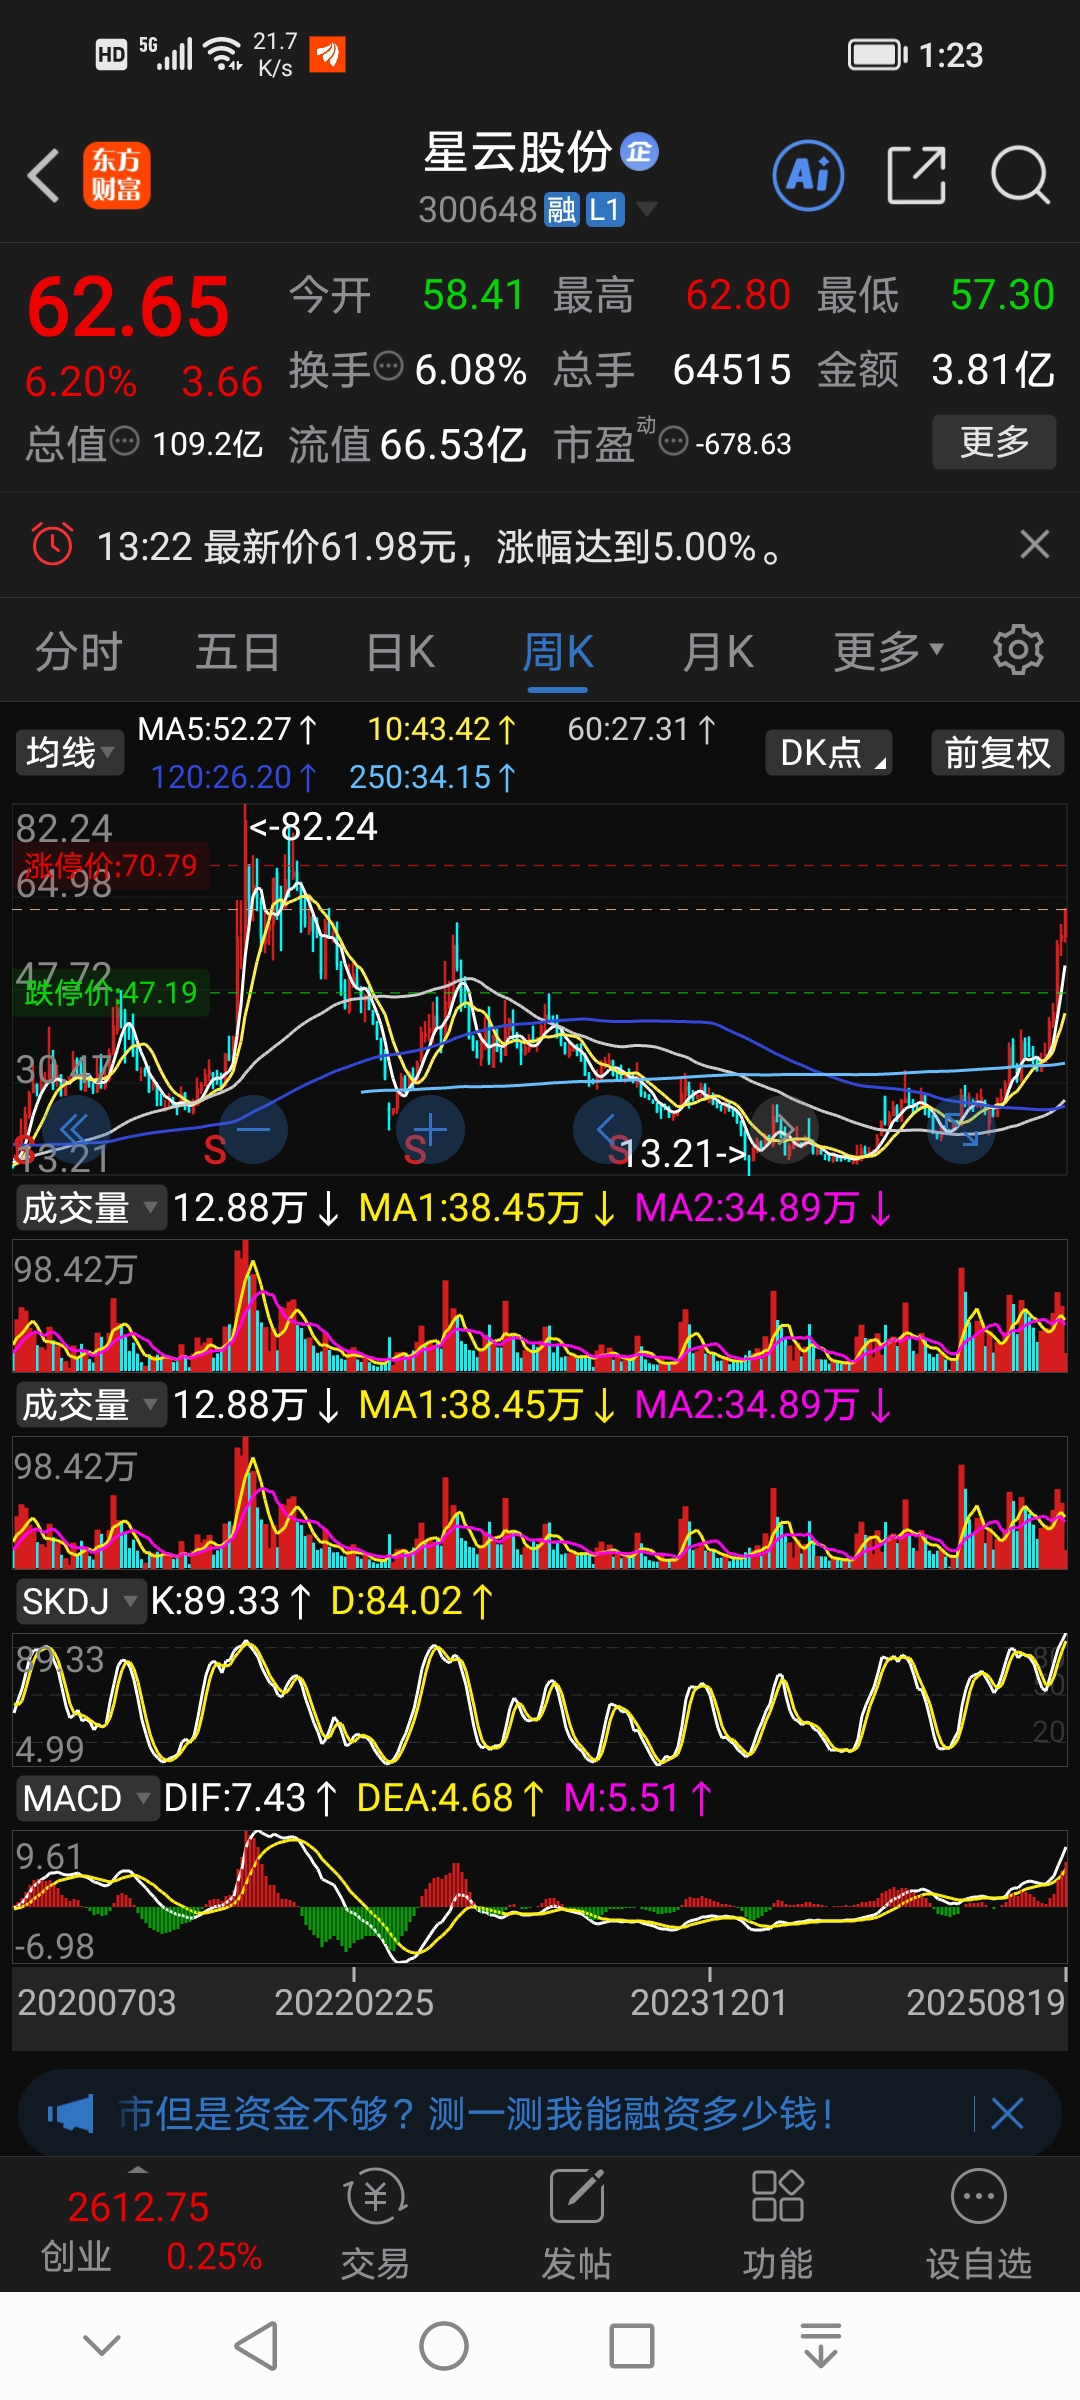Open the 发帖 post icon
The height and width of the screenshot is (2400, 1080).
coord(577,2224)
